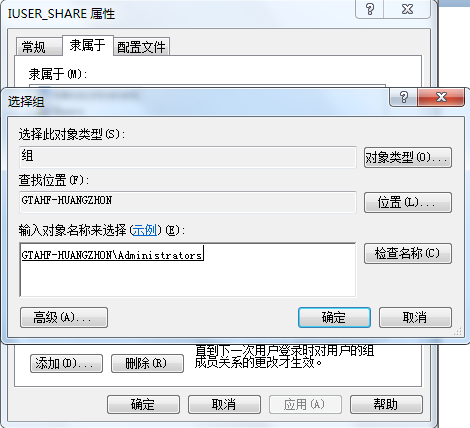470x428 pixels.
Task: Open 高级(A)... advanced search options
Action: (64, 317)
